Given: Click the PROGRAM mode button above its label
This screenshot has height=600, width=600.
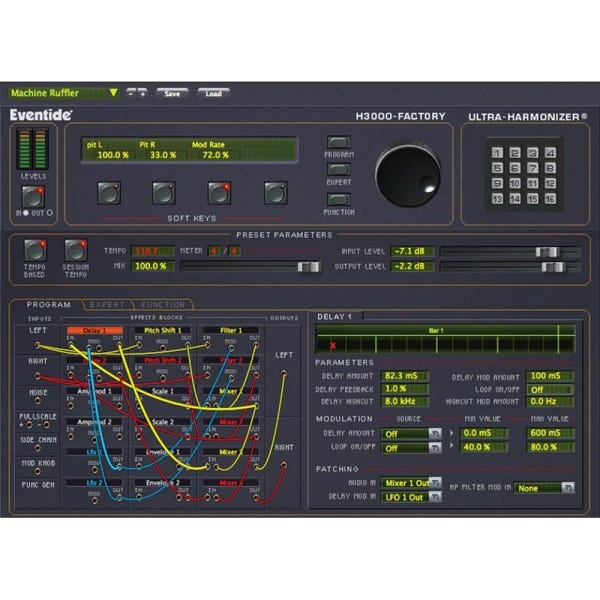Looking at the screenshot, I should click(x=338, y=142).
